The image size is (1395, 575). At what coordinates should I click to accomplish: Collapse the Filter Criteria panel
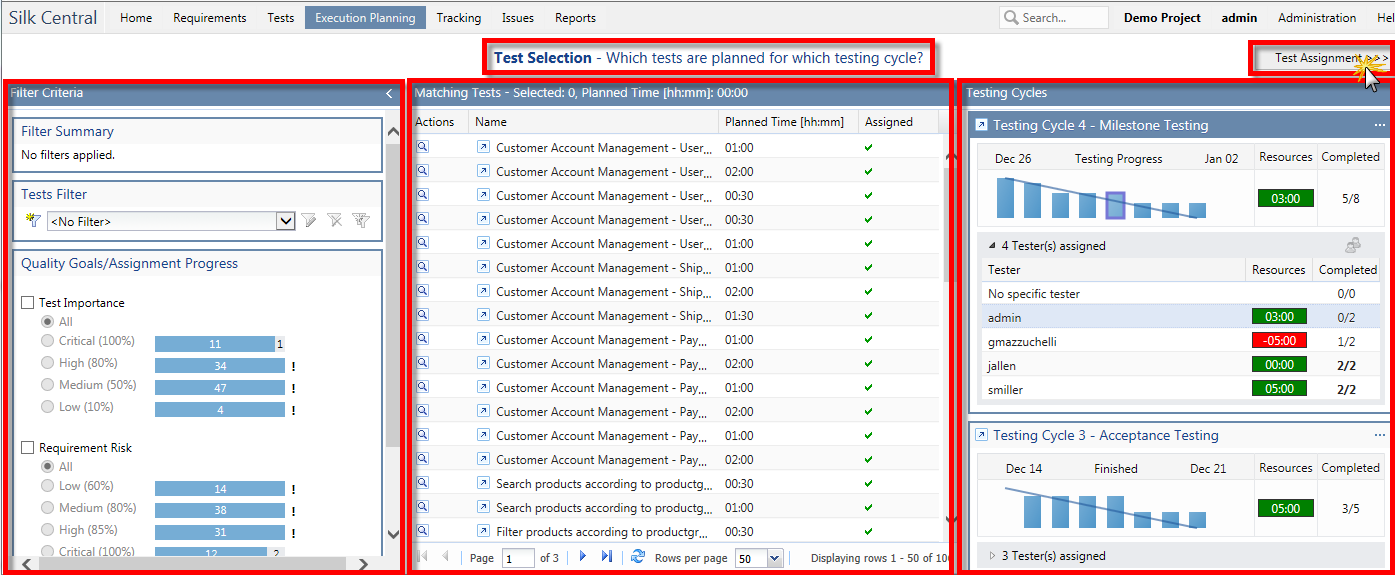(x=389, y=93)
